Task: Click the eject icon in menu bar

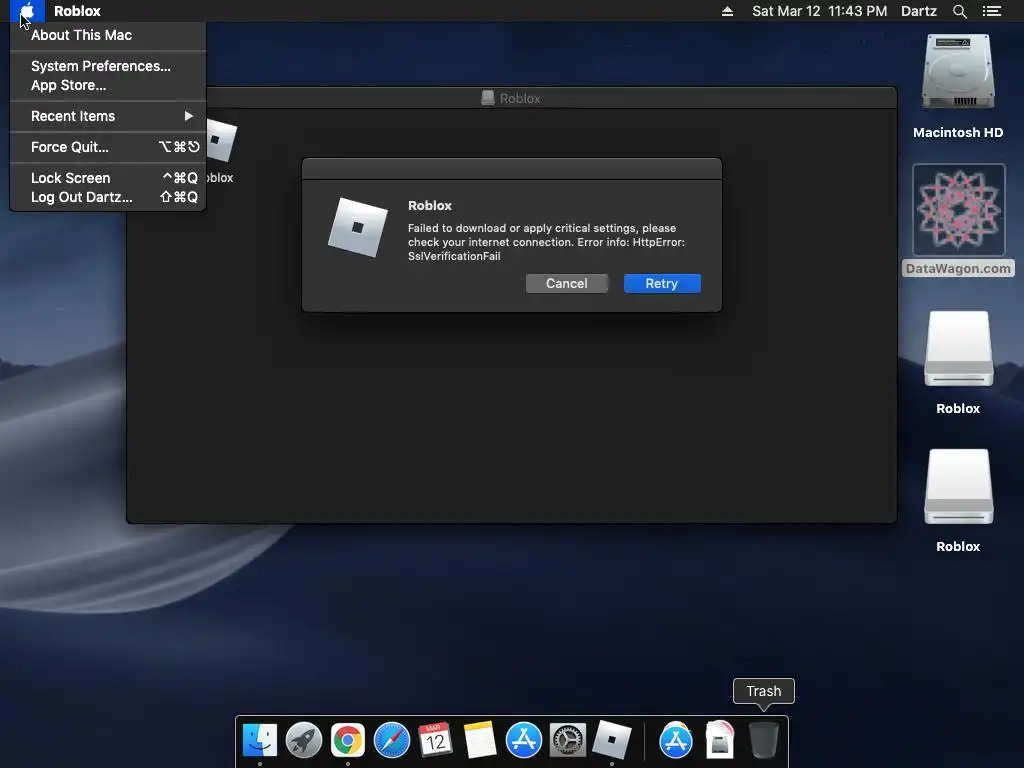Action: (x=727, y=11)
